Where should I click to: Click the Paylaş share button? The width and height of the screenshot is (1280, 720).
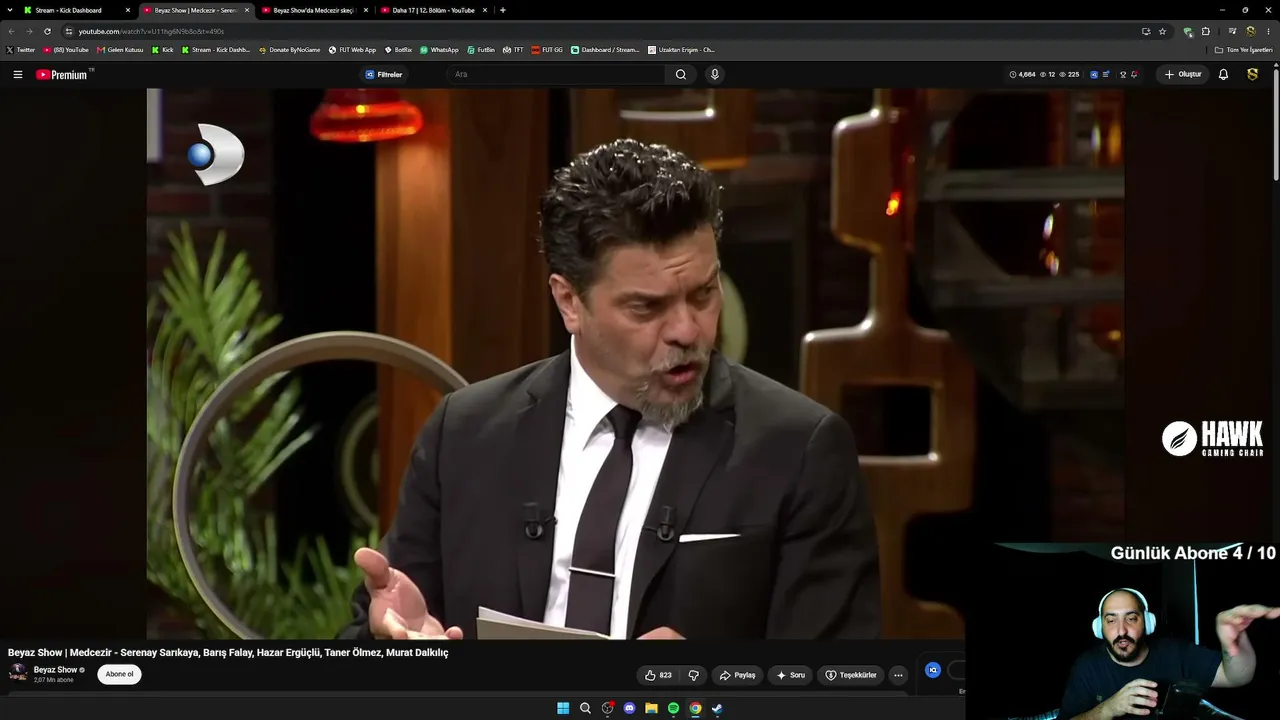coord(737,675)
